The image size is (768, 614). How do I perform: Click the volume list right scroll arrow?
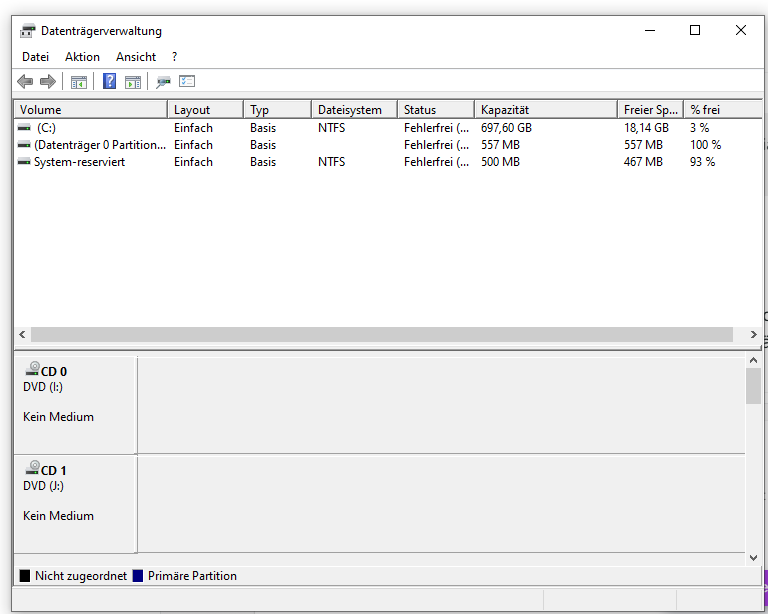point(753,334)
